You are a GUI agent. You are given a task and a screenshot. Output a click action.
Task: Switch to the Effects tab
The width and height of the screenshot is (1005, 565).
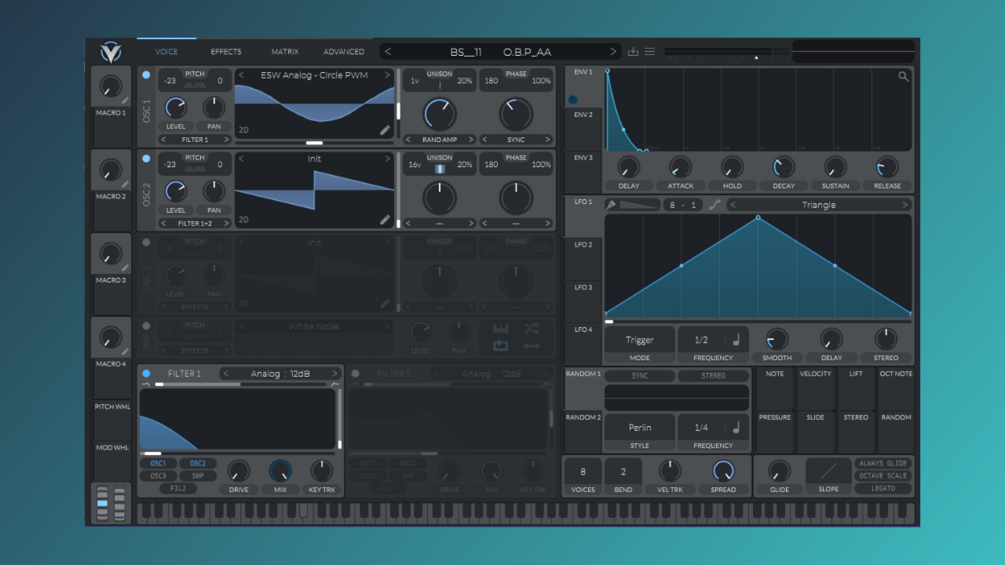(x=226, y=52)
